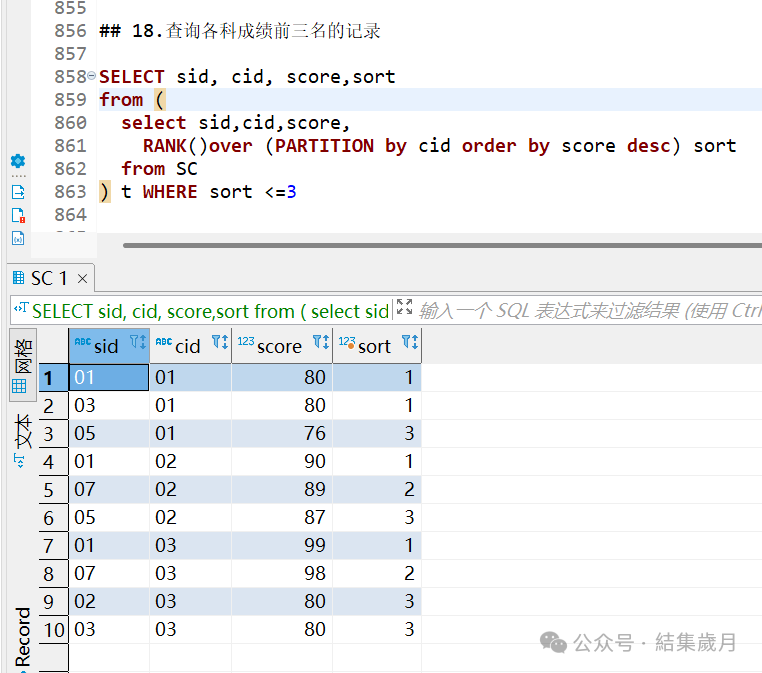
Task: Select row number 2 header
Action: tap(53, 406)
